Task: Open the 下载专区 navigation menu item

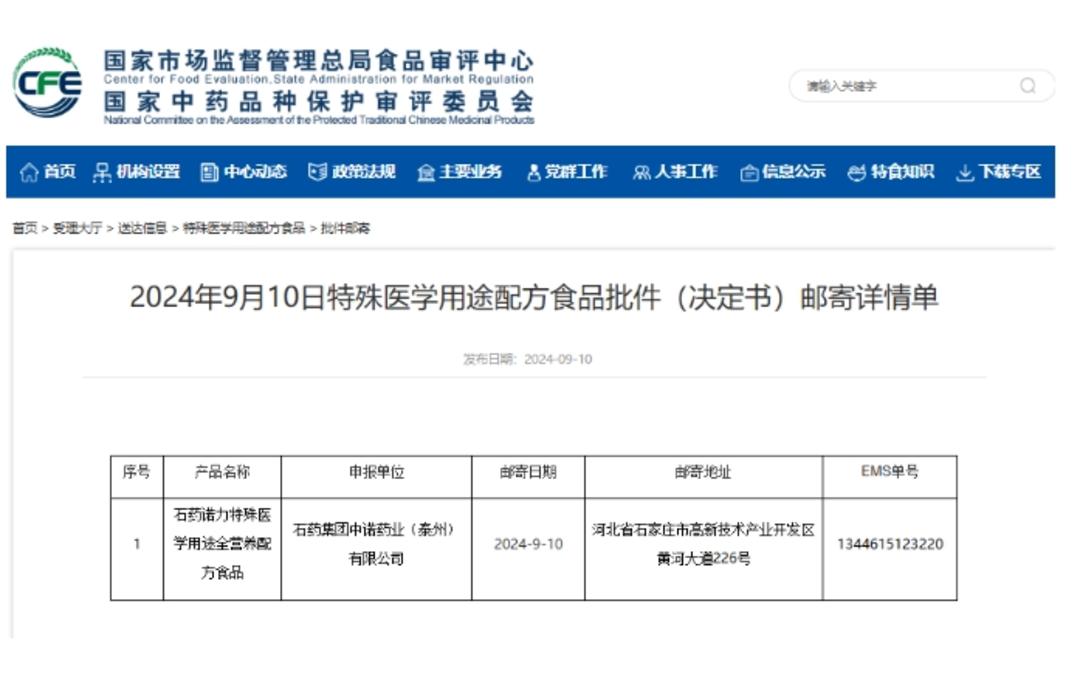Action: click(1010, 171)
